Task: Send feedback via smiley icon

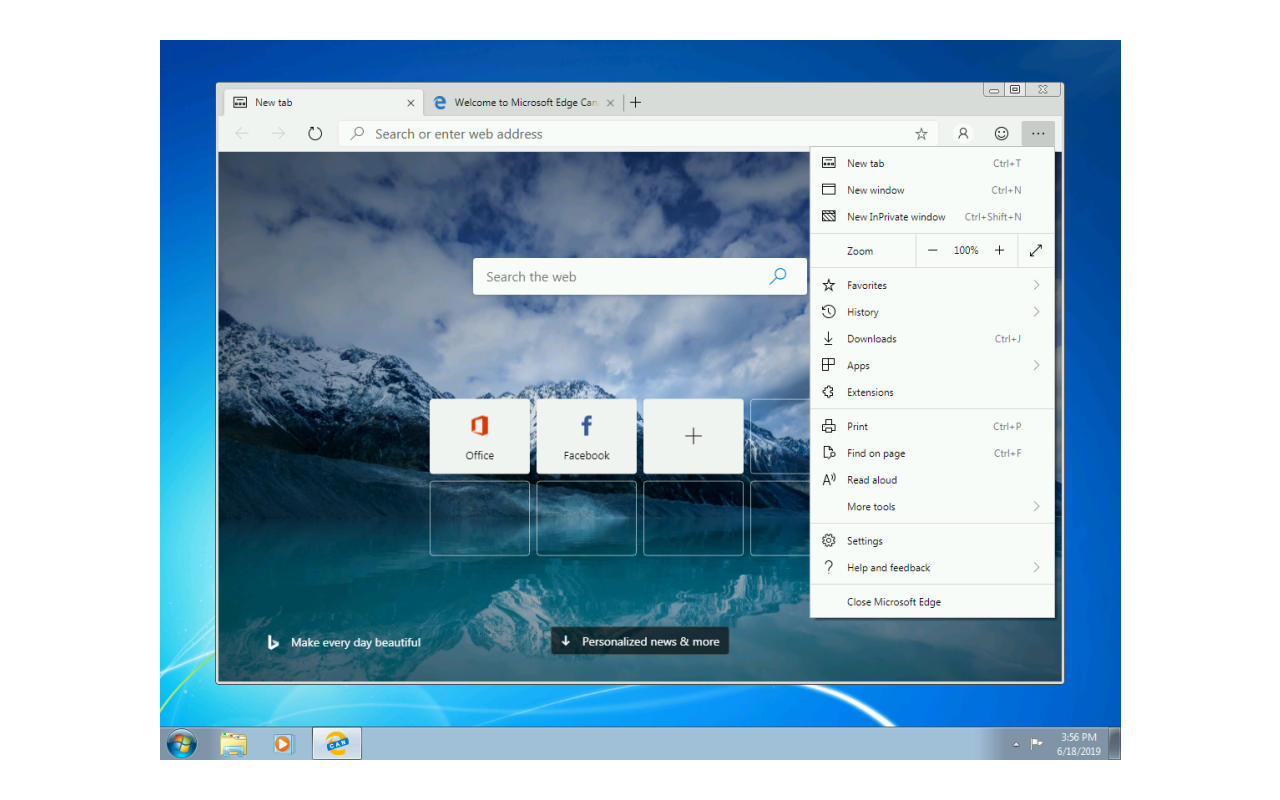Action: (x=1001, y=133)
